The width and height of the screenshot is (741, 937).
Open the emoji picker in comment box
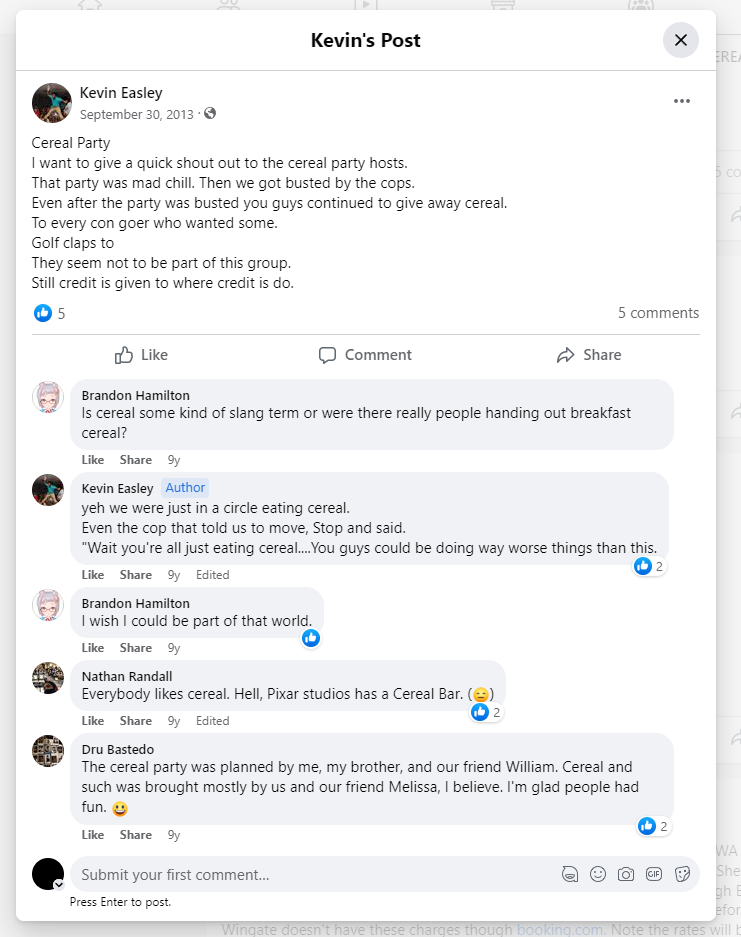pyautogui.click(x=598, y=874)
